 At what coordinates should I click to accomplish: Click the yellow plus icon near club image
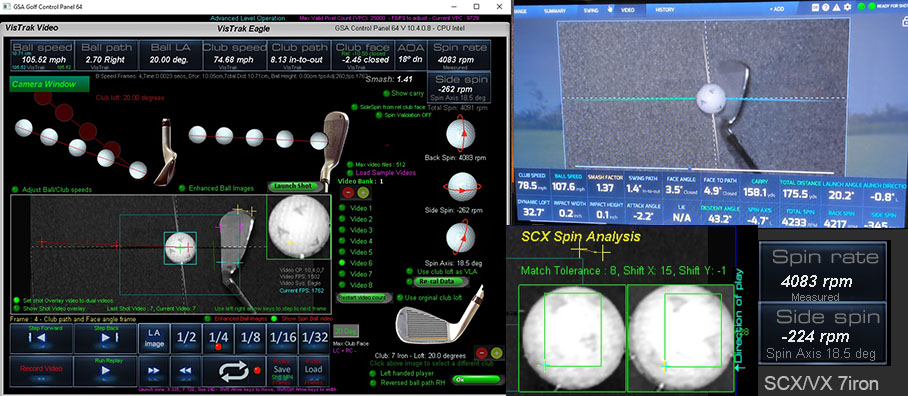click(496, 353)
